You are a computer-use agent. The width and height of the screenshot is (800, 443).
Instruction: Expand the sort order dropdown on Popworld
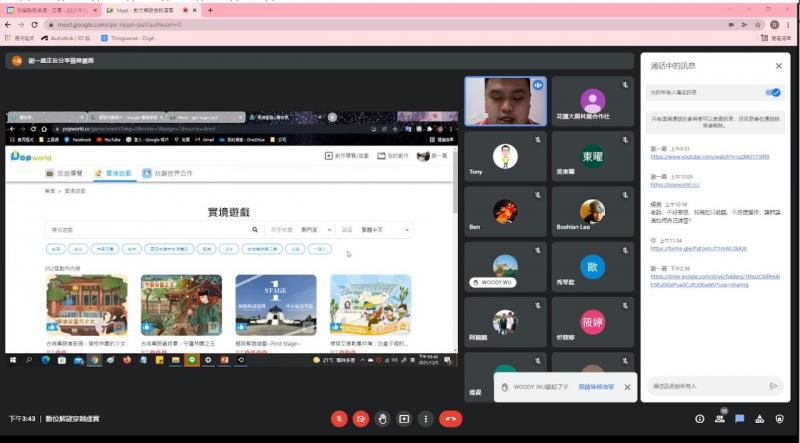316,230
